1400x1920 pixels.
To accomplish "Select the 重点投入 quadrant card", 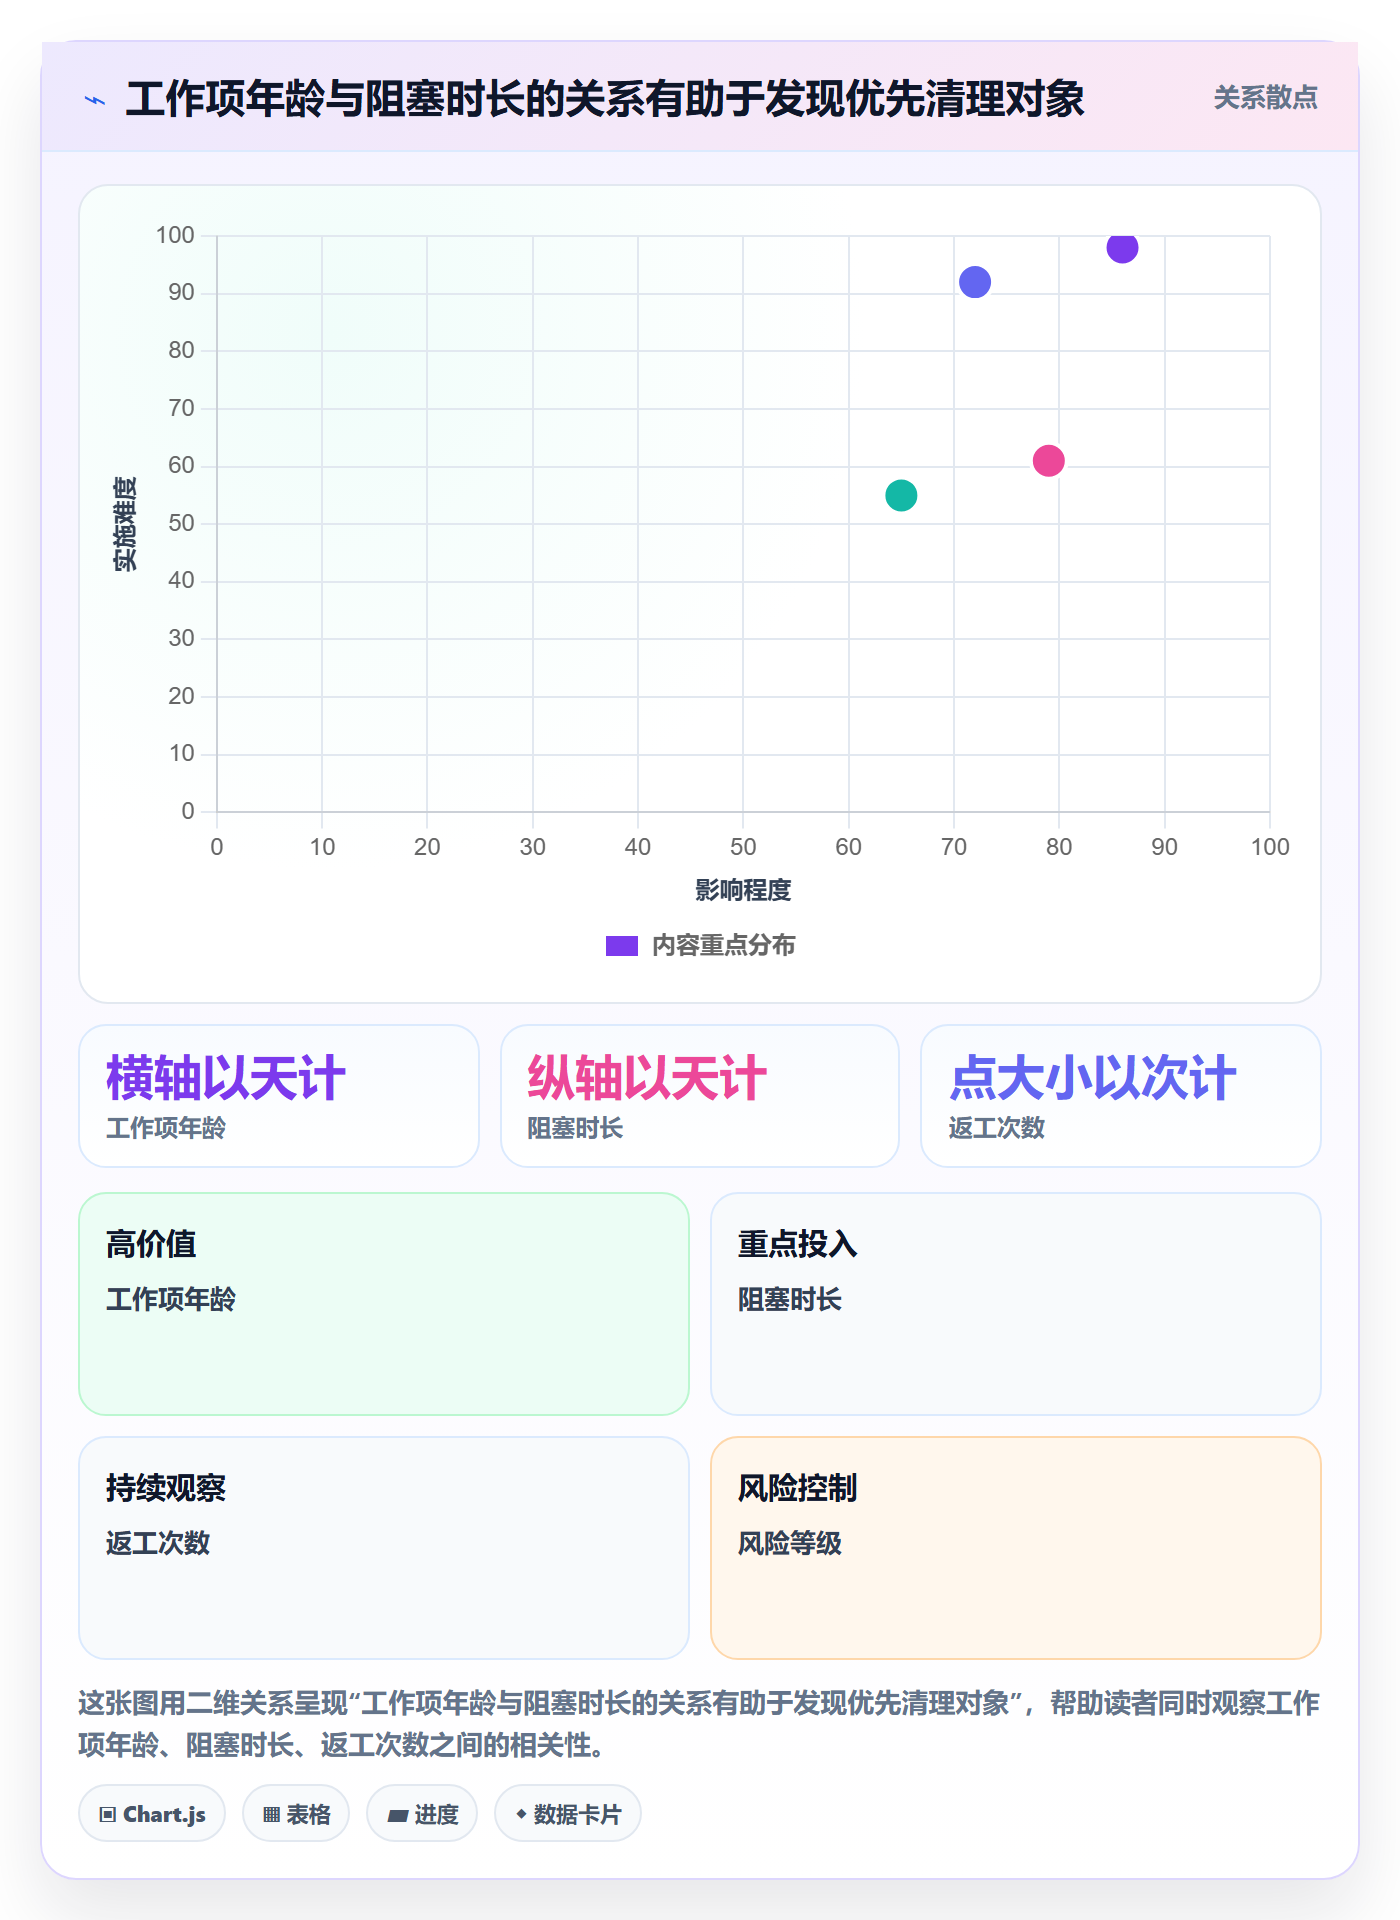I will [1016, 1304].
